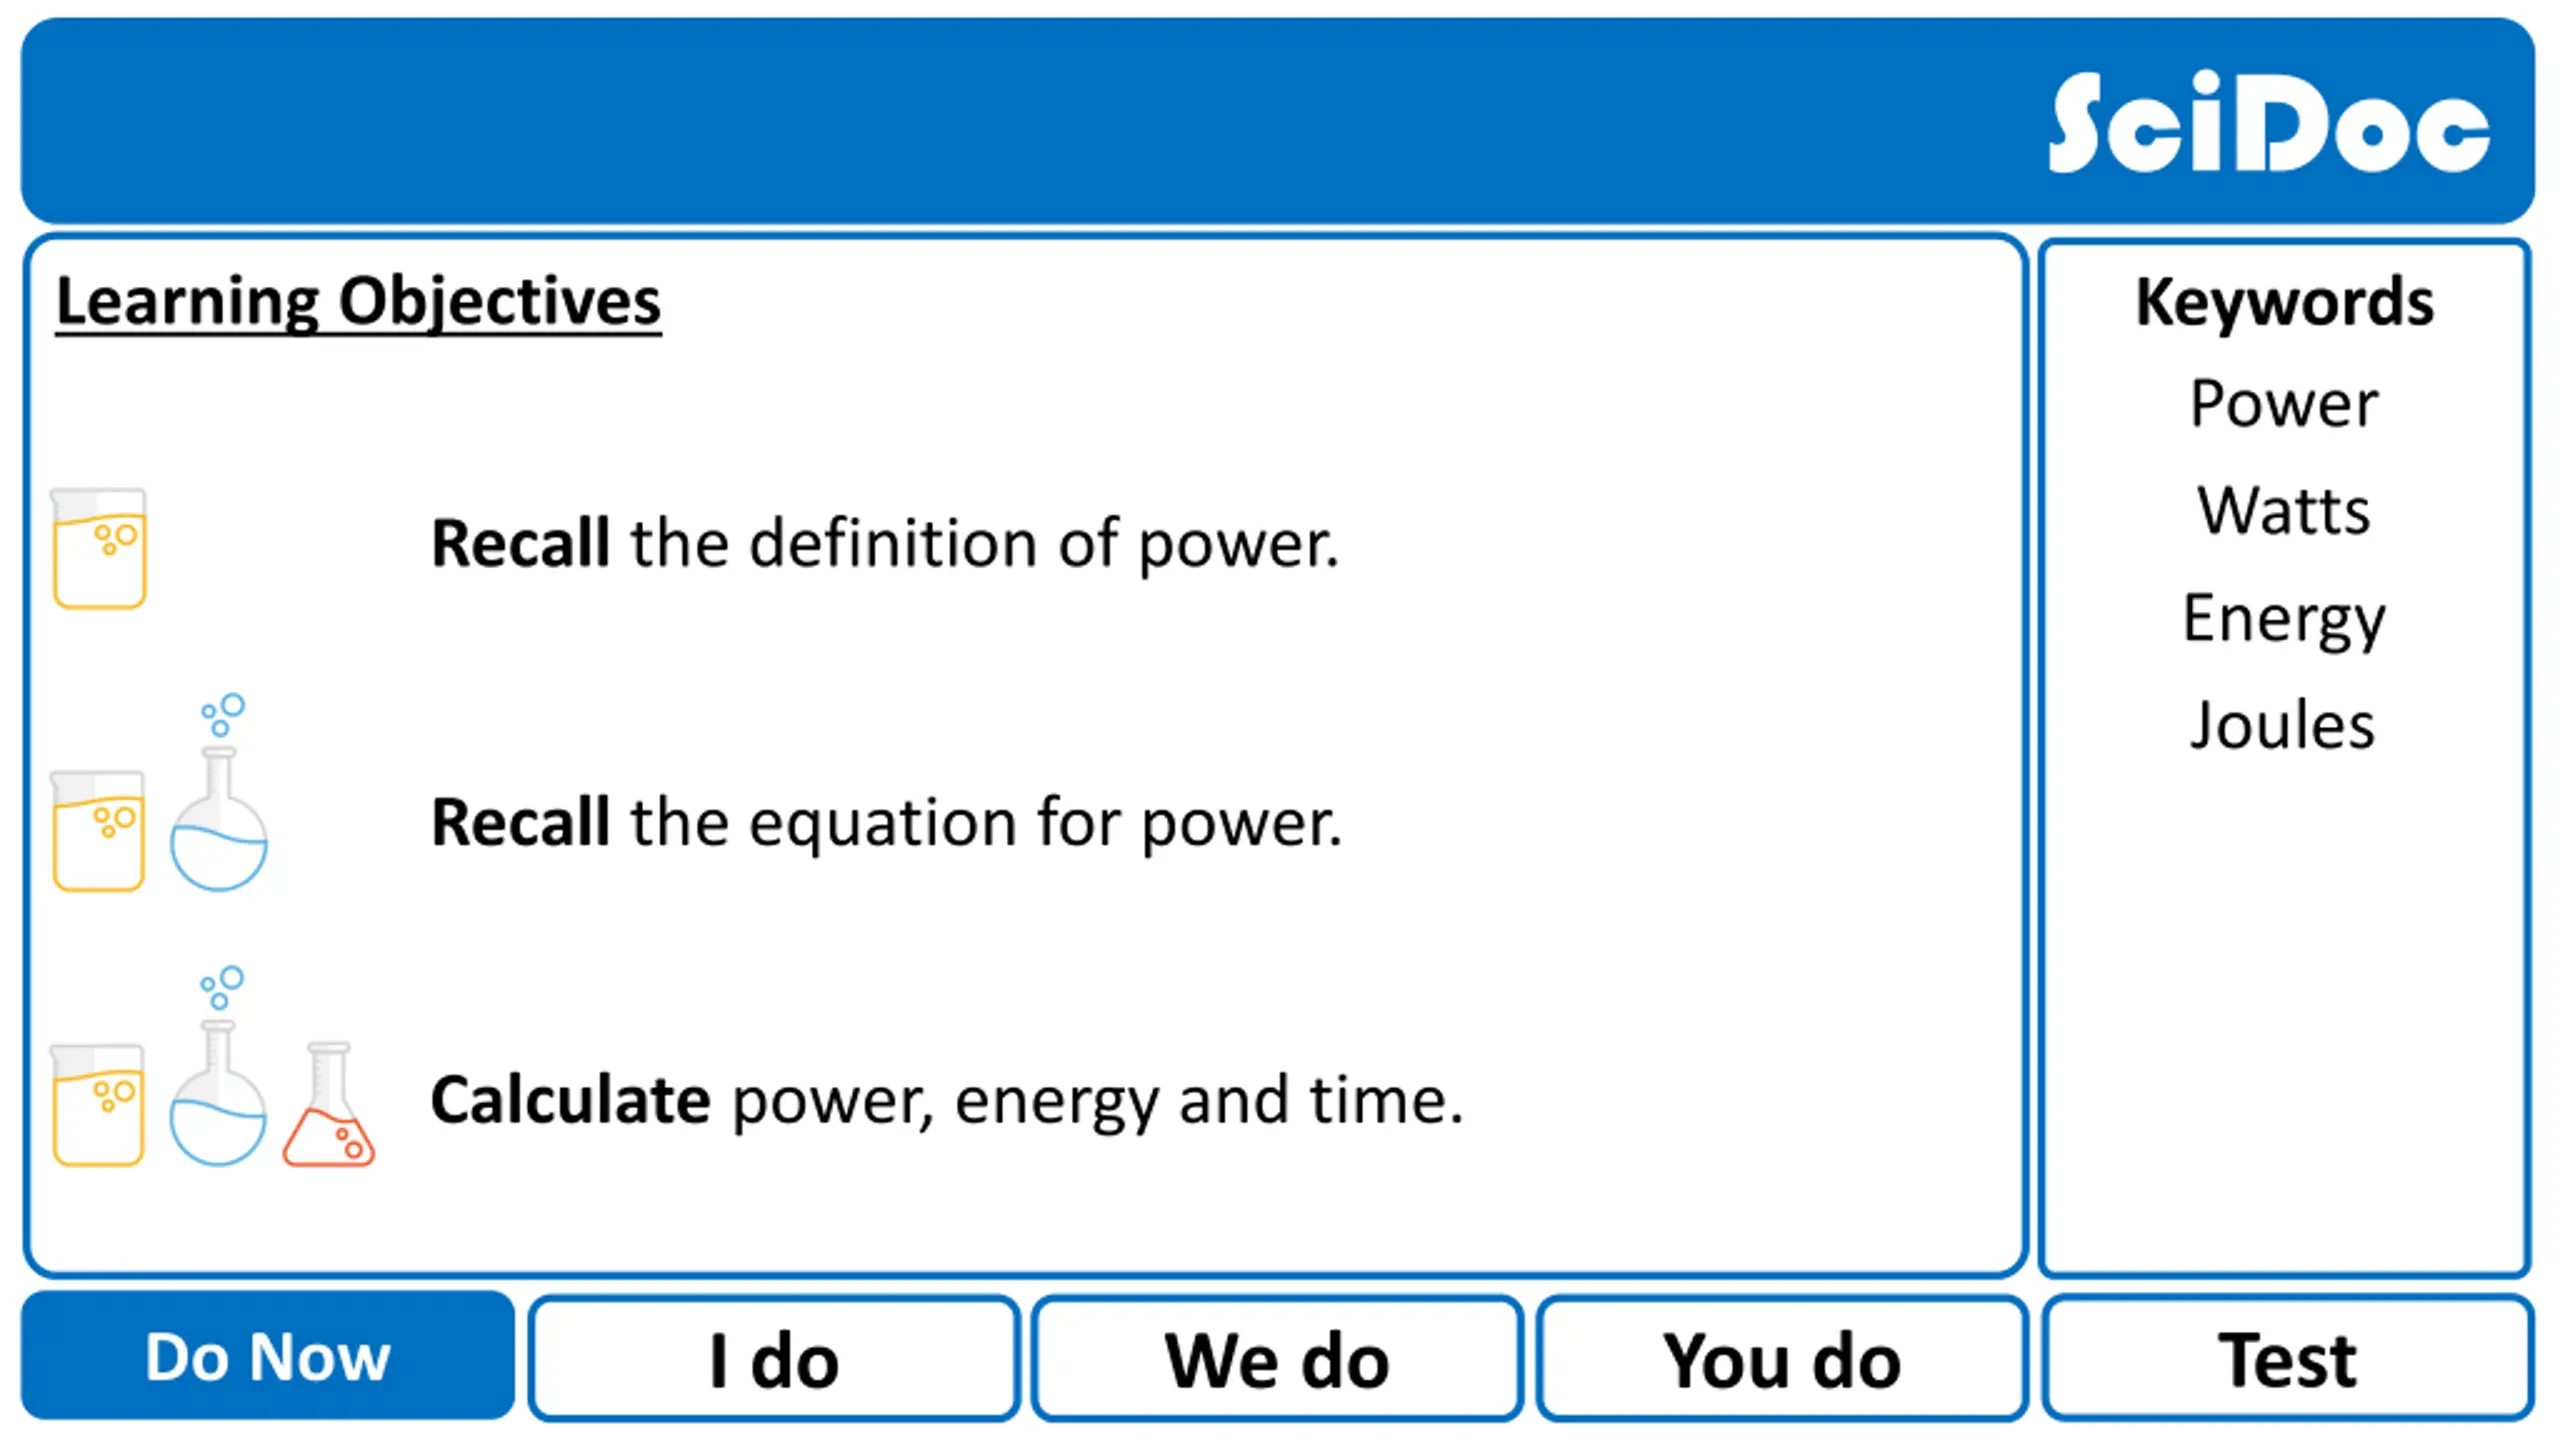Select the You do tab
Viewport: 2560px width, 1440px height.
(1781, 1359)
